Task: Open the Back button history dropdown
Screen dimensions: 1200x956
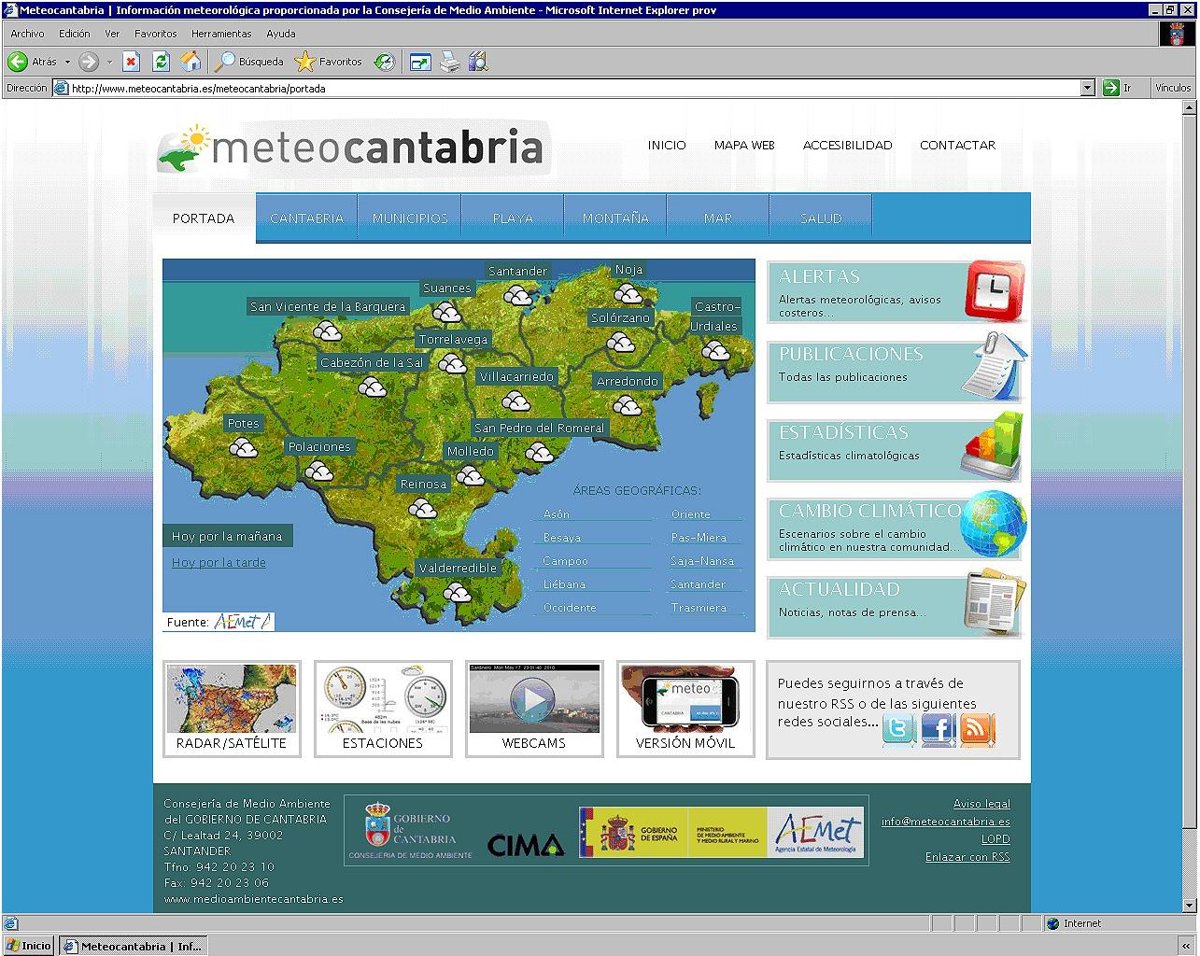Action: (x=68, y=62)
